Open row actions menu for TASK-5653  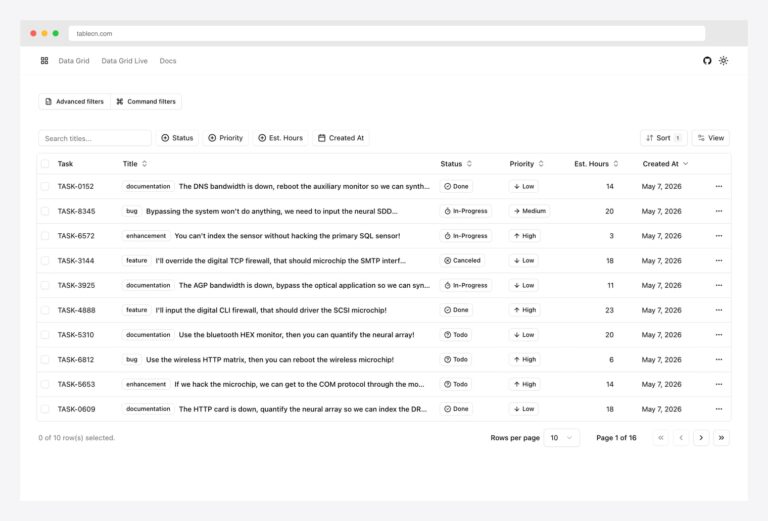(x=719, y=384)
